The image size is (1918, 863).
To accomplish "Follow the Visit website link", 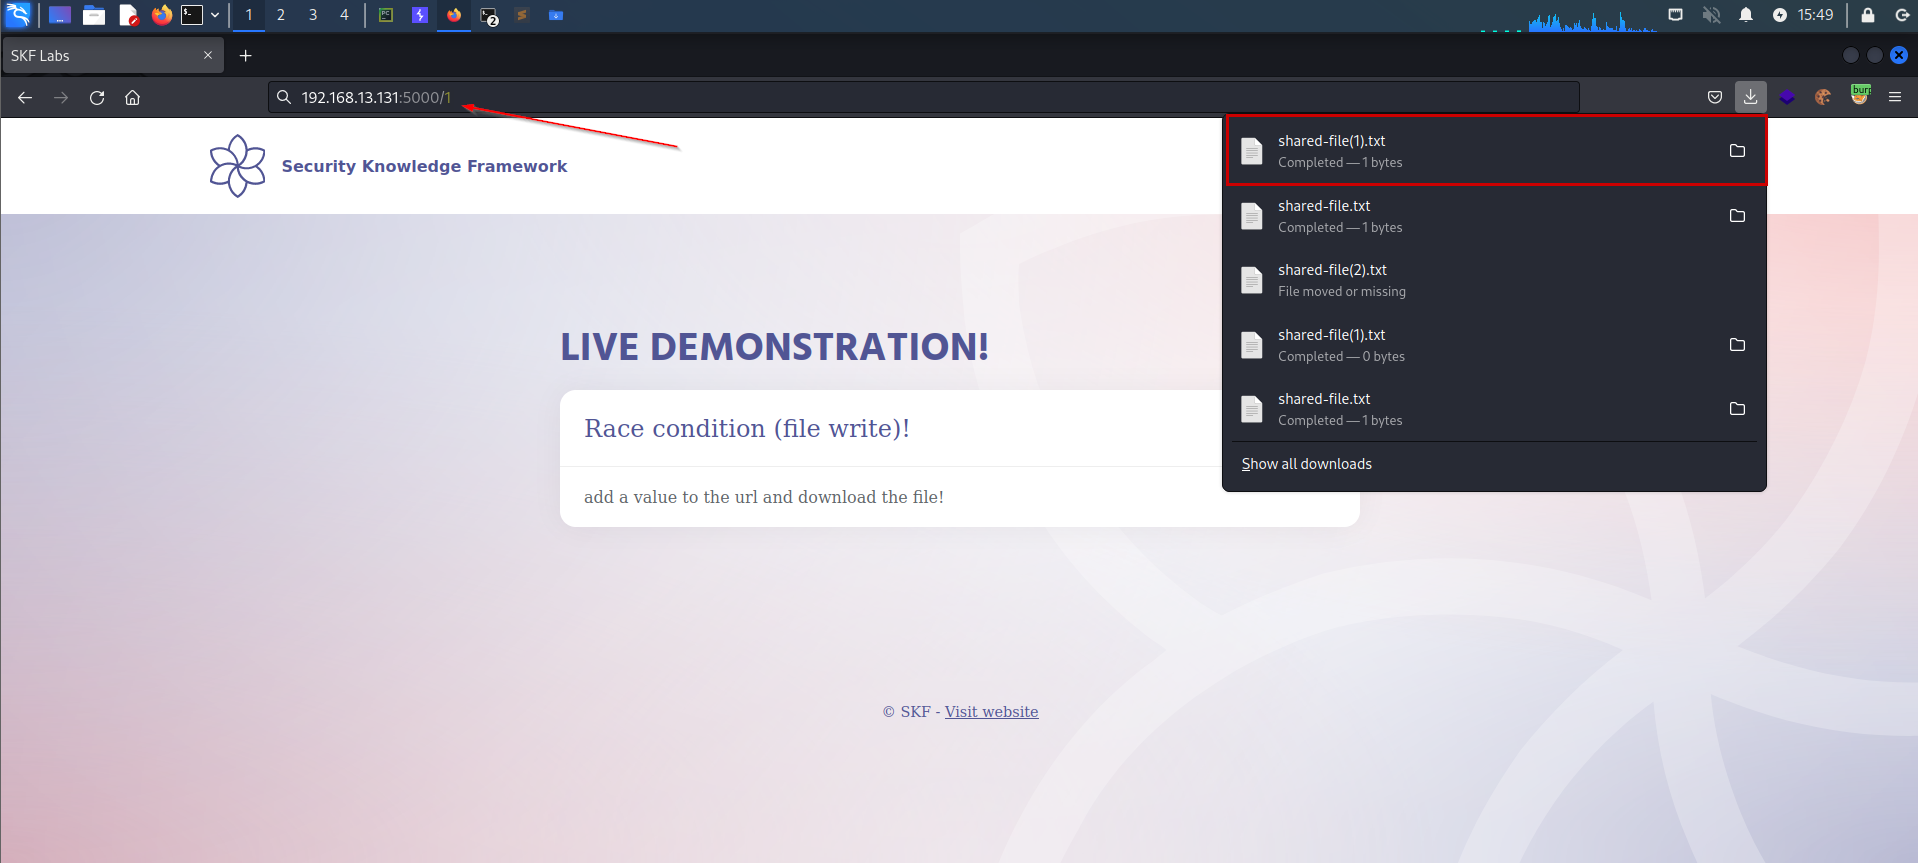I will tap(991, 712).
